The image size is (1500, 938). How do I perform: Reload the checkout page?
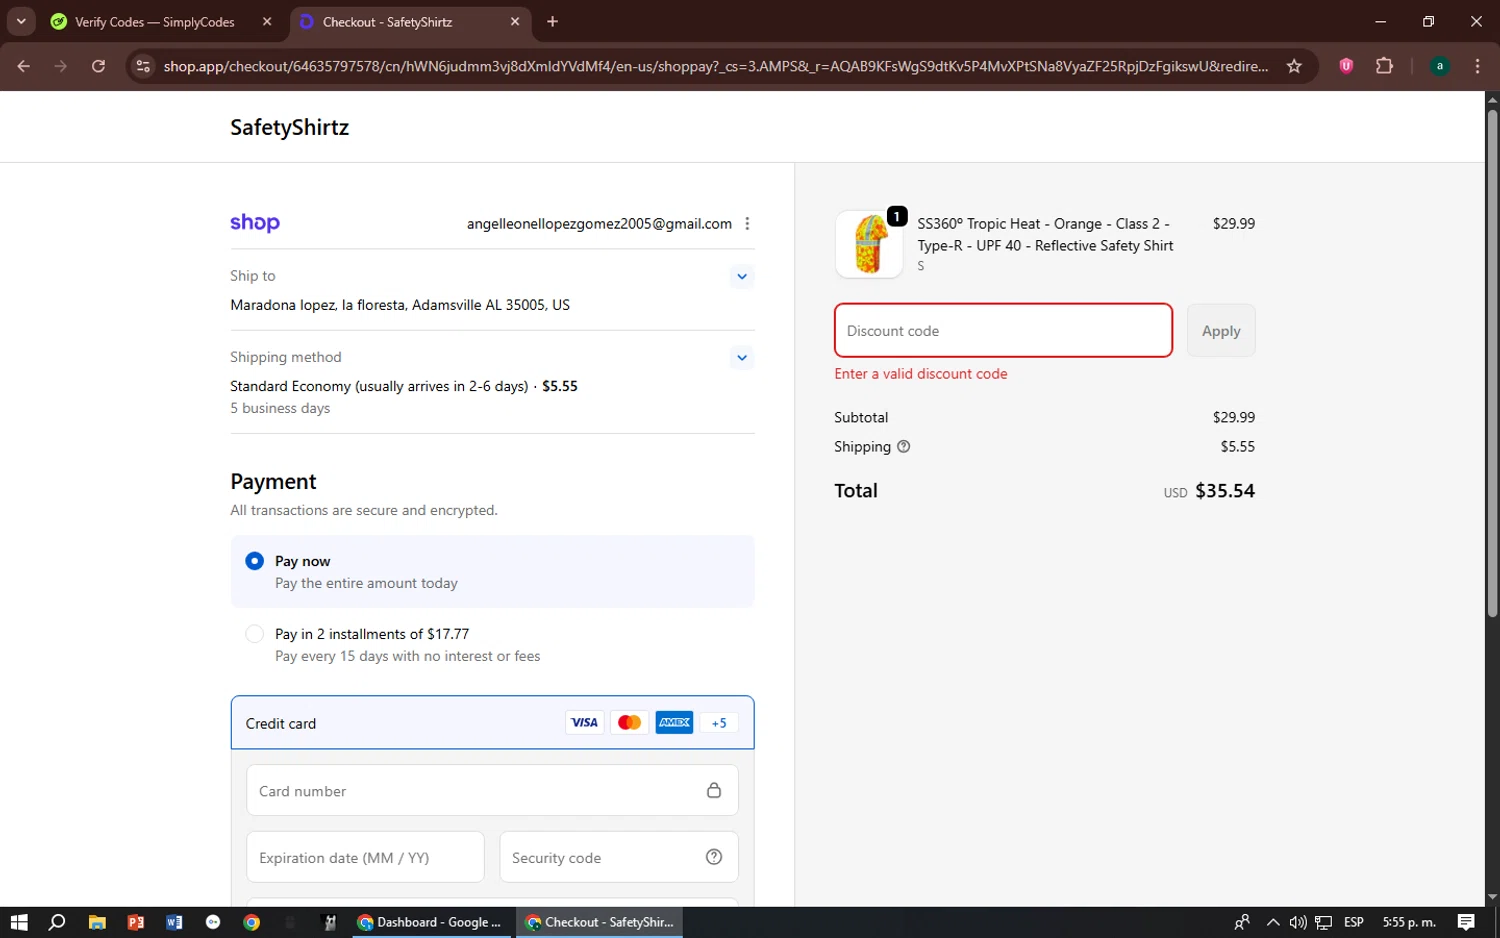98,66
